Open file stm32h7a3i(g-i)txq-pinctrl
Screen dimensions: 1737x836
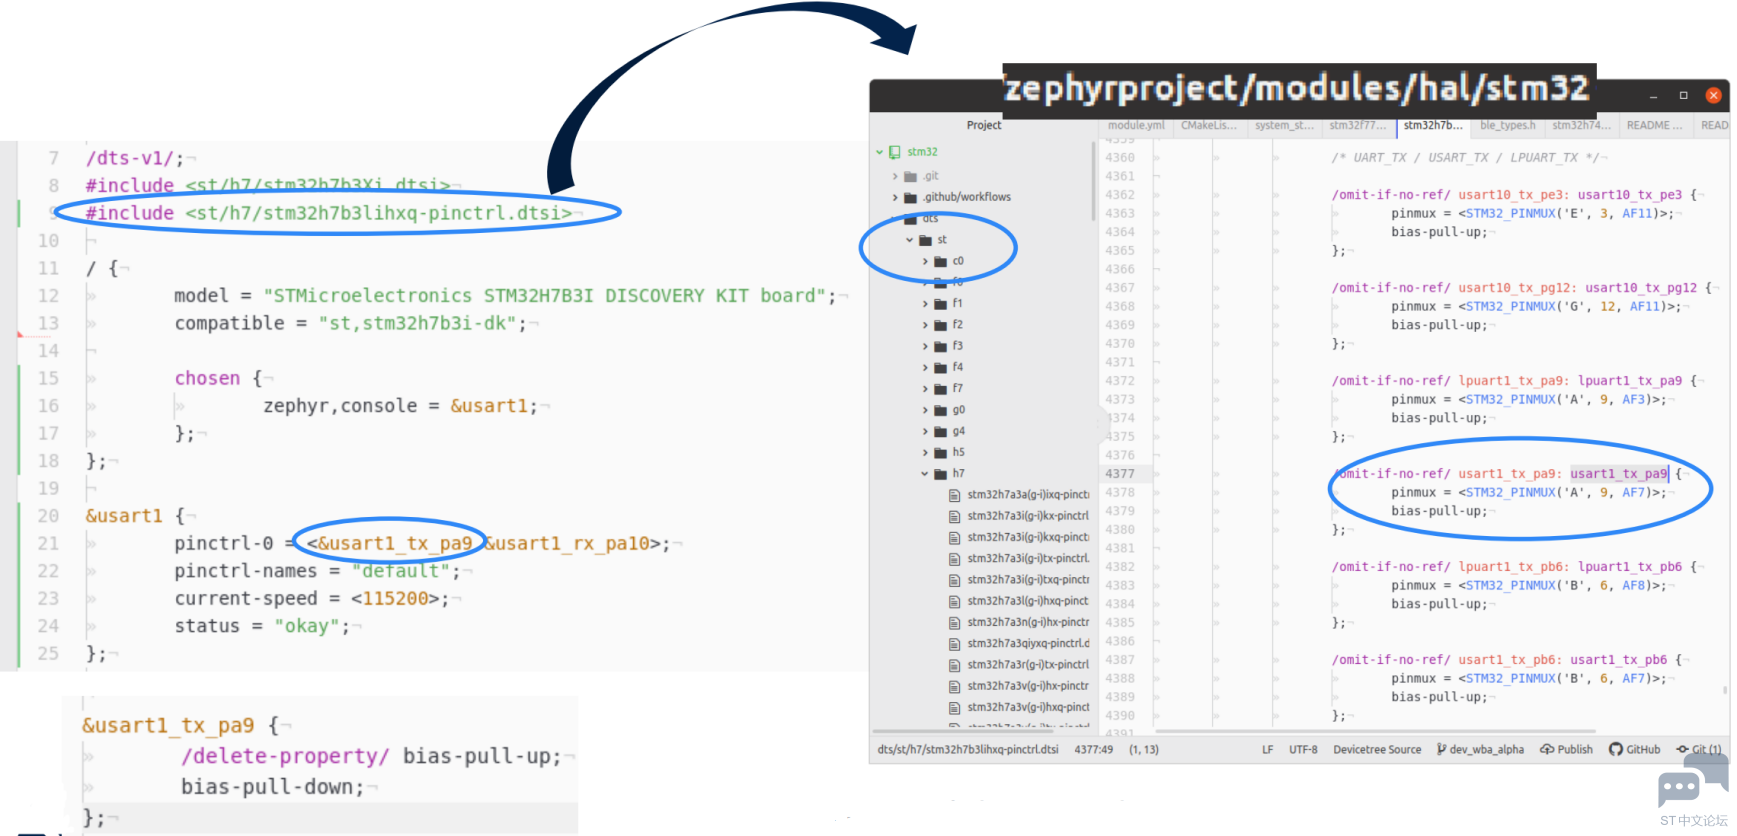coord(1028,580)
